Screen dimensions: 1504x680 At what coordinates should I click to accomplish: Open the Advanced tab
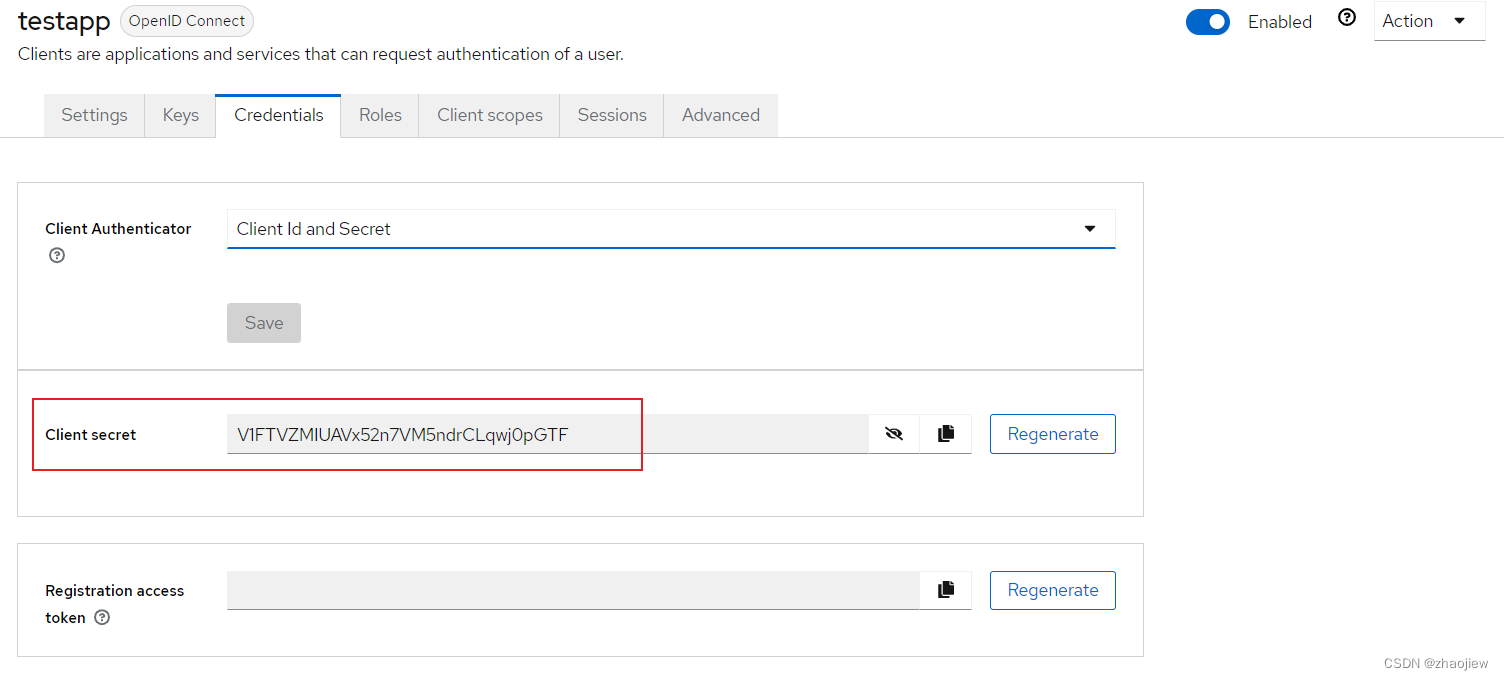(721, 115)
